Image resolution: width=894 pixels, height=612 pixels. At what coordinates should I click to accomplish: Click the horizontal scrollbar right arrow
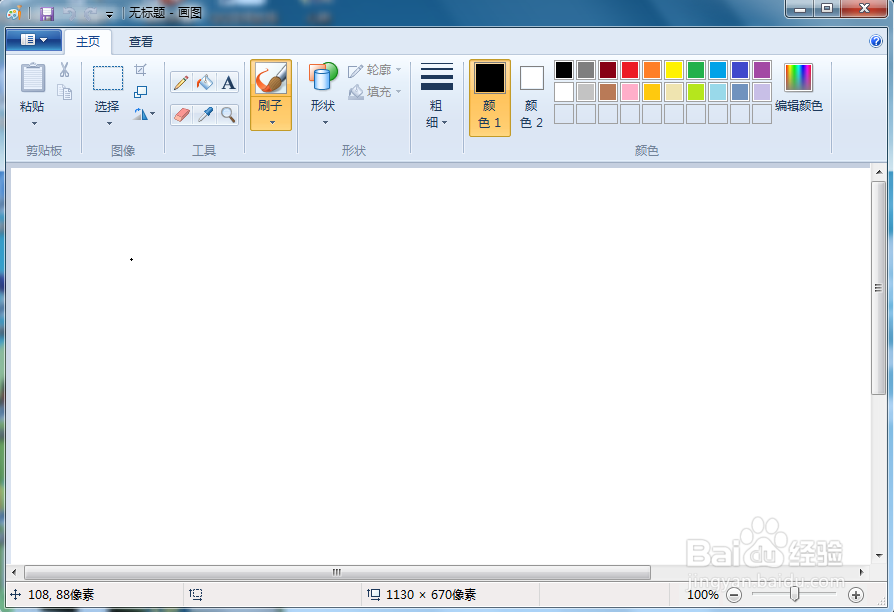(862, 572)
